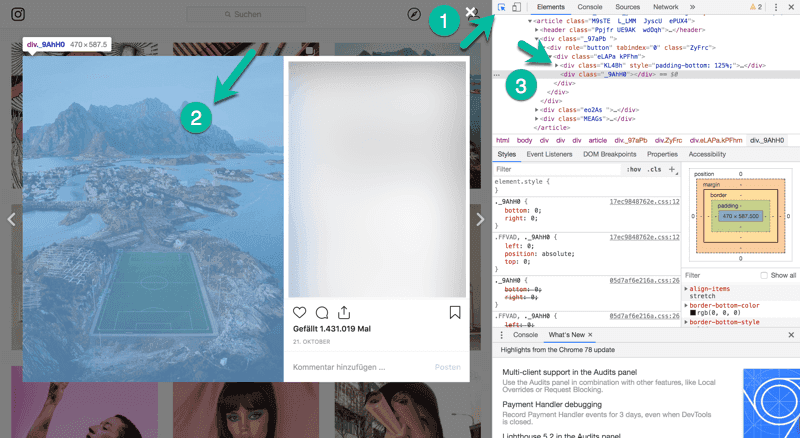This screenshot has height=438, width=800.
Task: Select the div._97aPb breadcrumb
Action: pos(631,140)
